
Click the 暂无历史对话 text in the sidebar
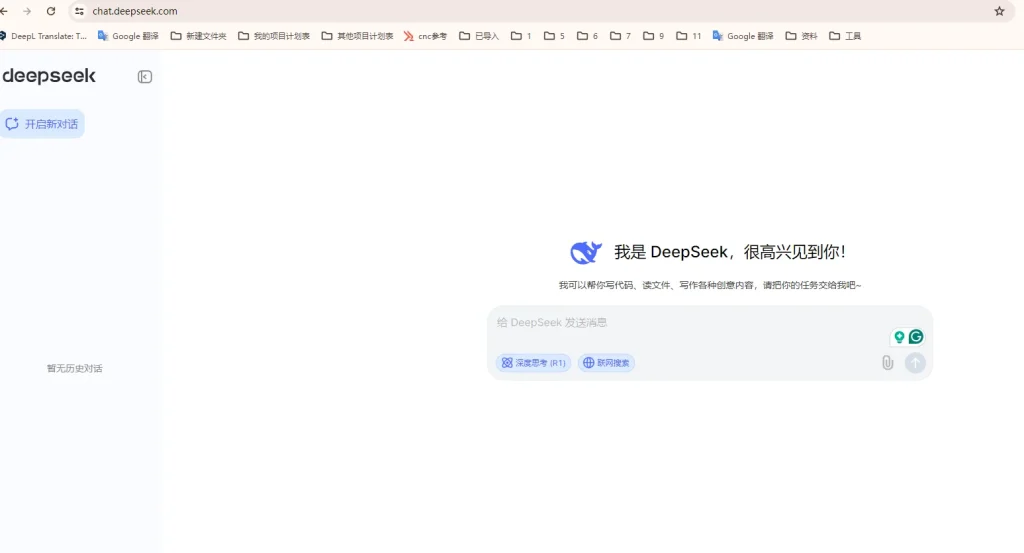tap(74, 368)
